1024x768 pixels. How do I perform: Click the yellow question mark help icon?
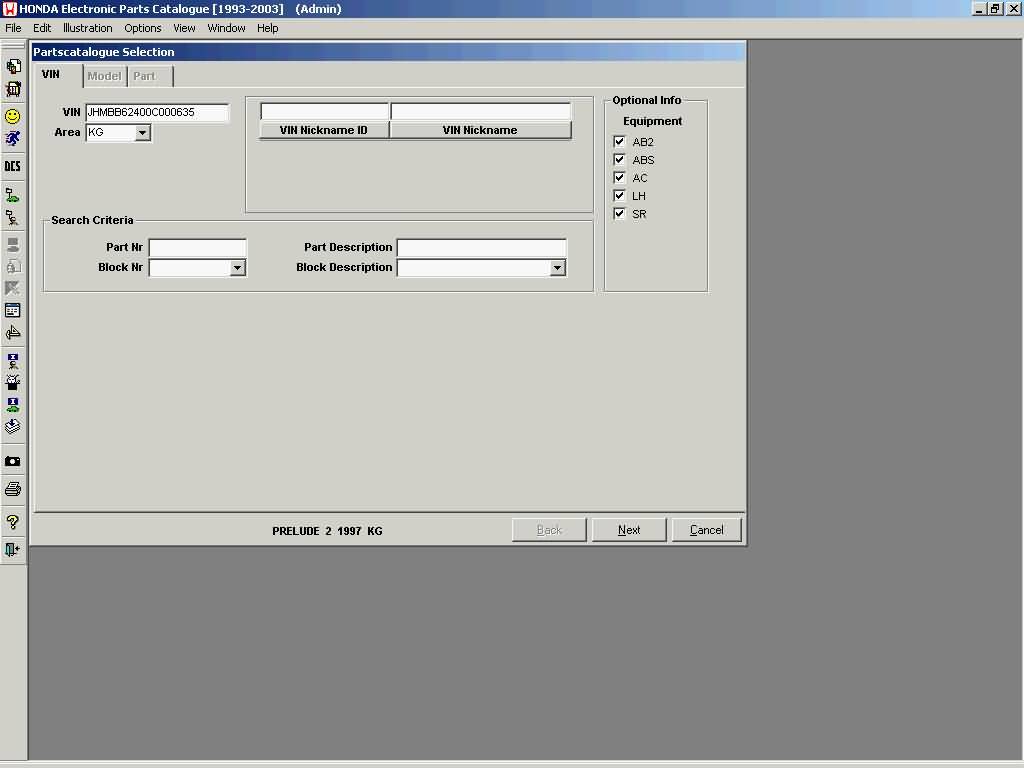pos(13,522)
